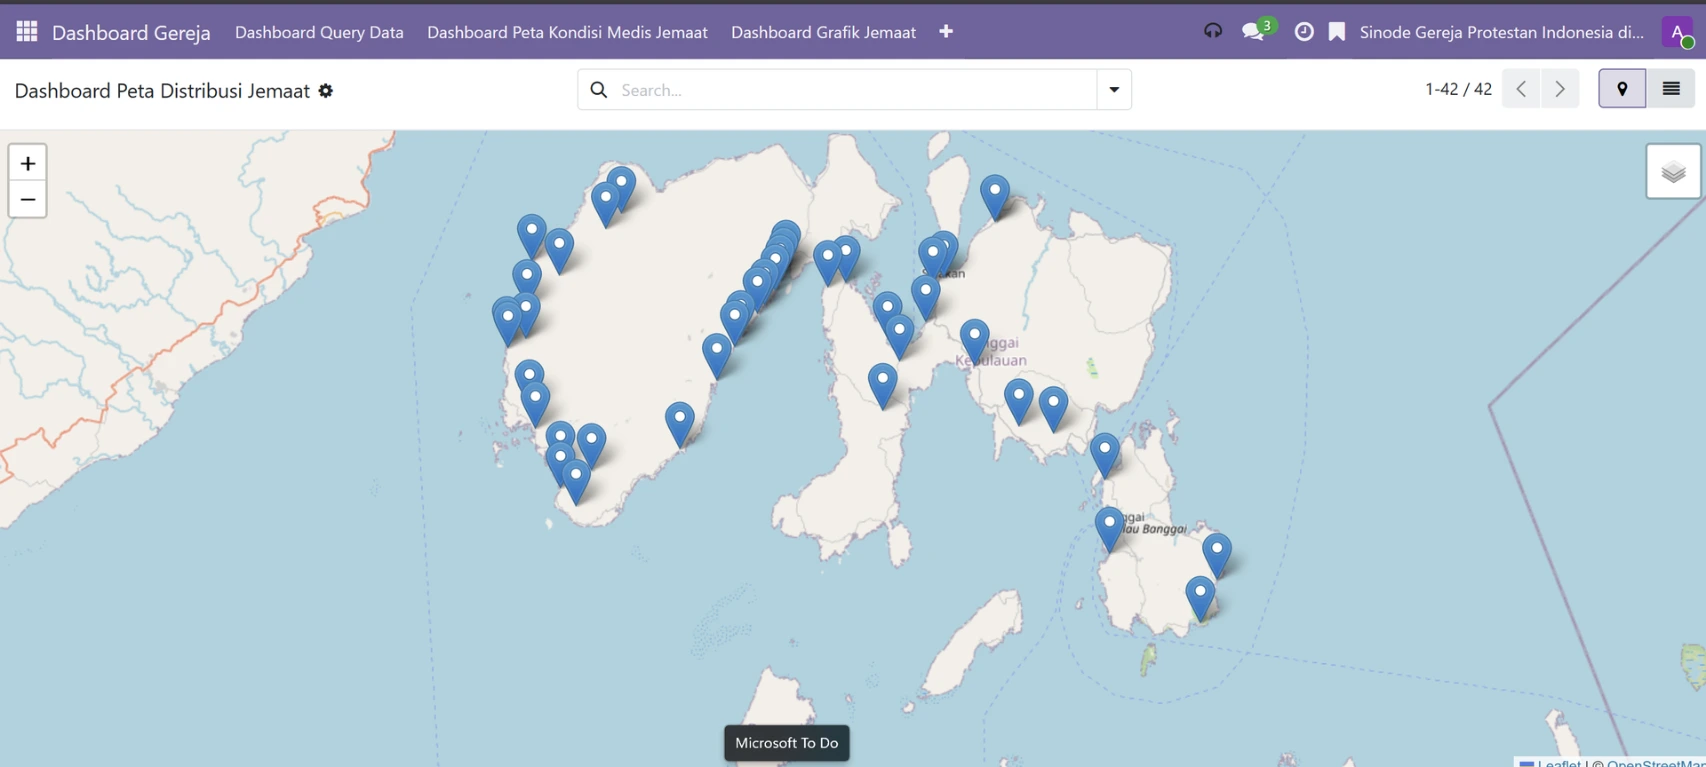Click the plus icon in the navbar

click(x=946, y=32)
